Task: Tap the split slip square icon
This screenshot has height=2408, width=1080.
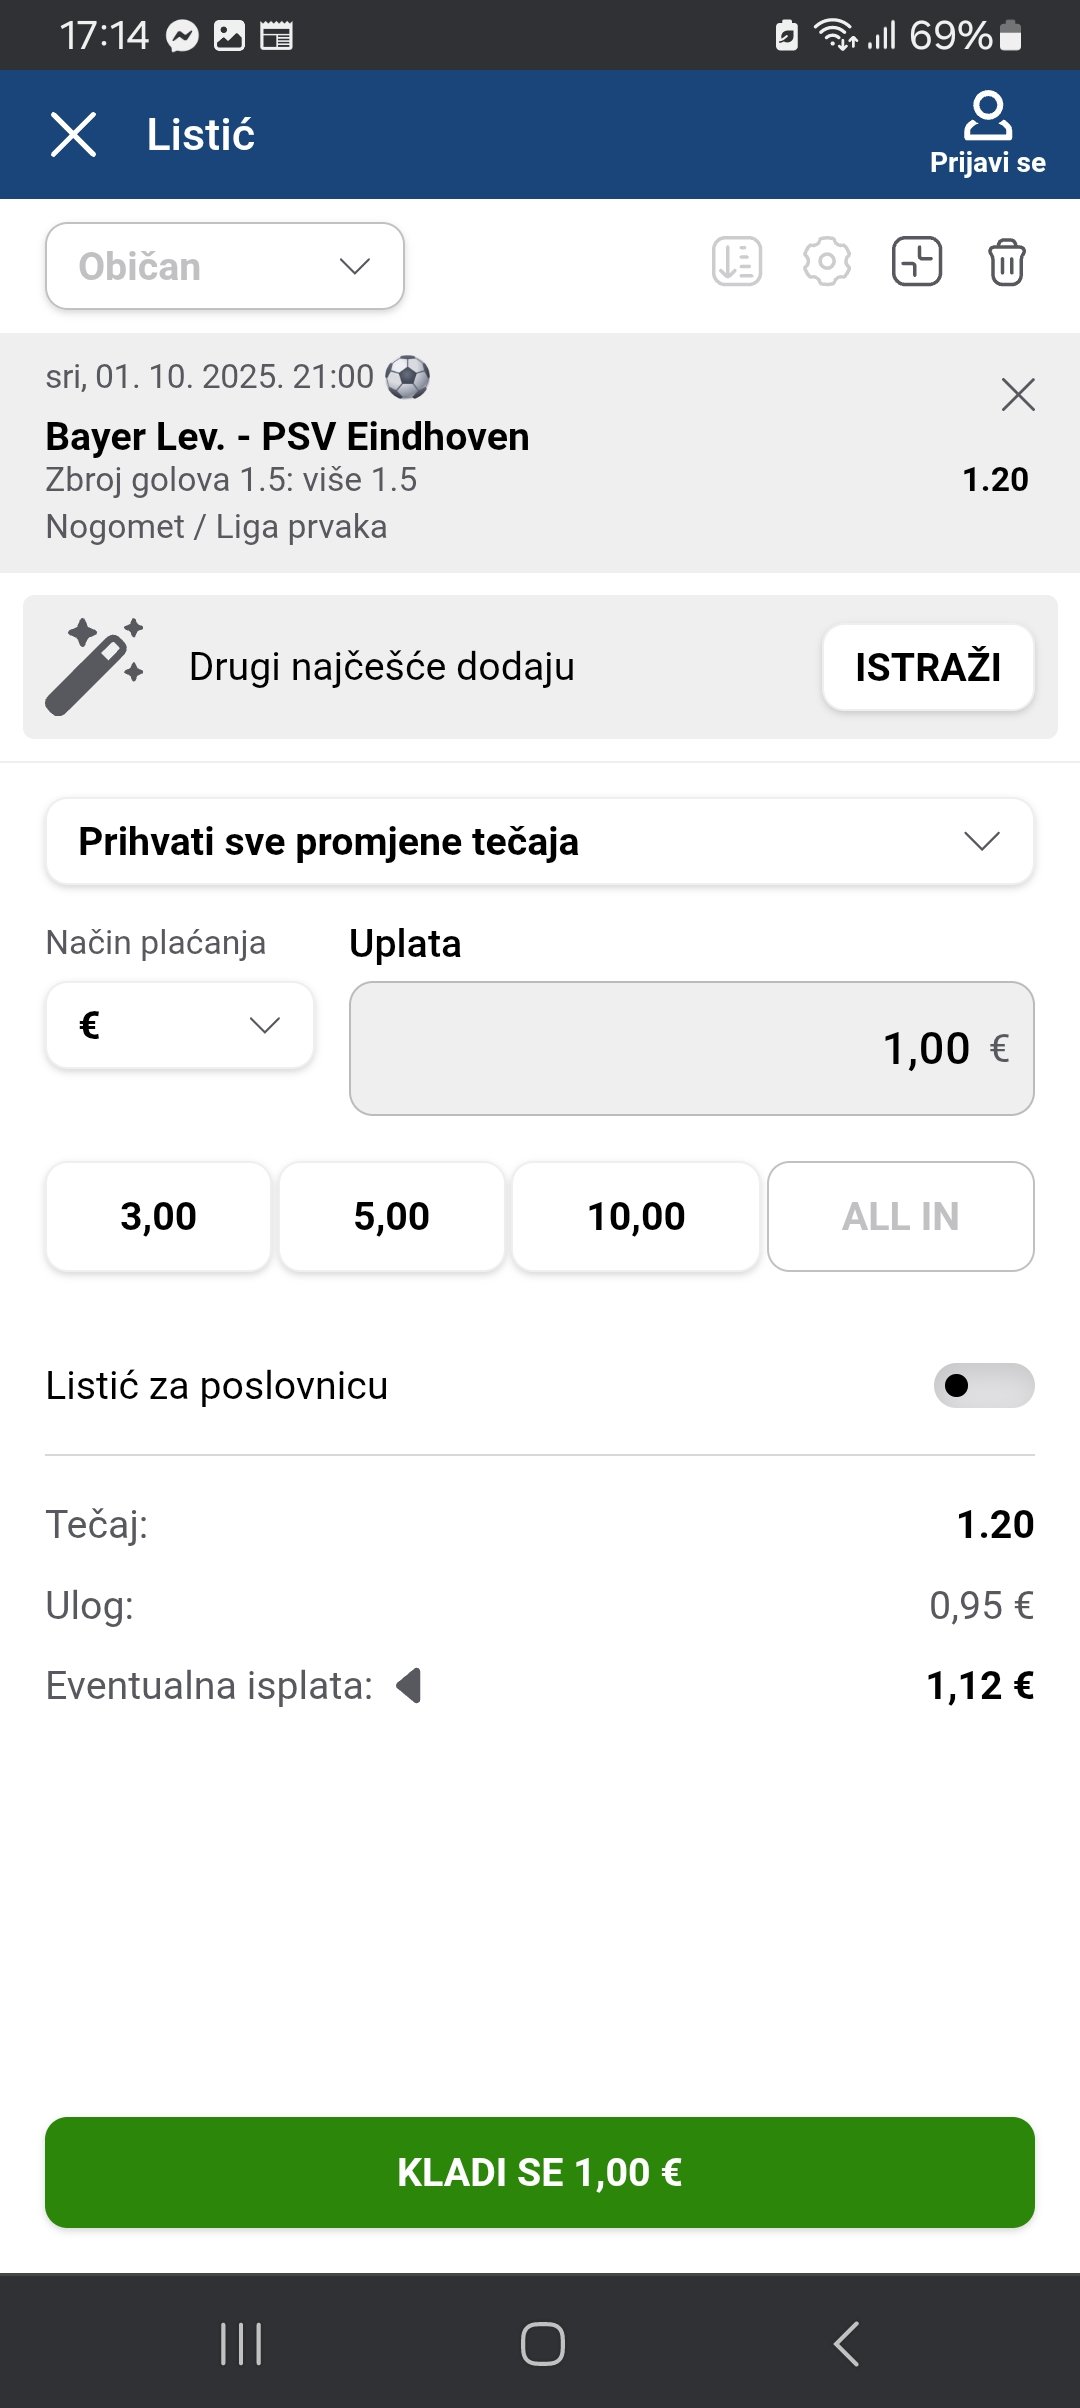Action: point(917,263)
